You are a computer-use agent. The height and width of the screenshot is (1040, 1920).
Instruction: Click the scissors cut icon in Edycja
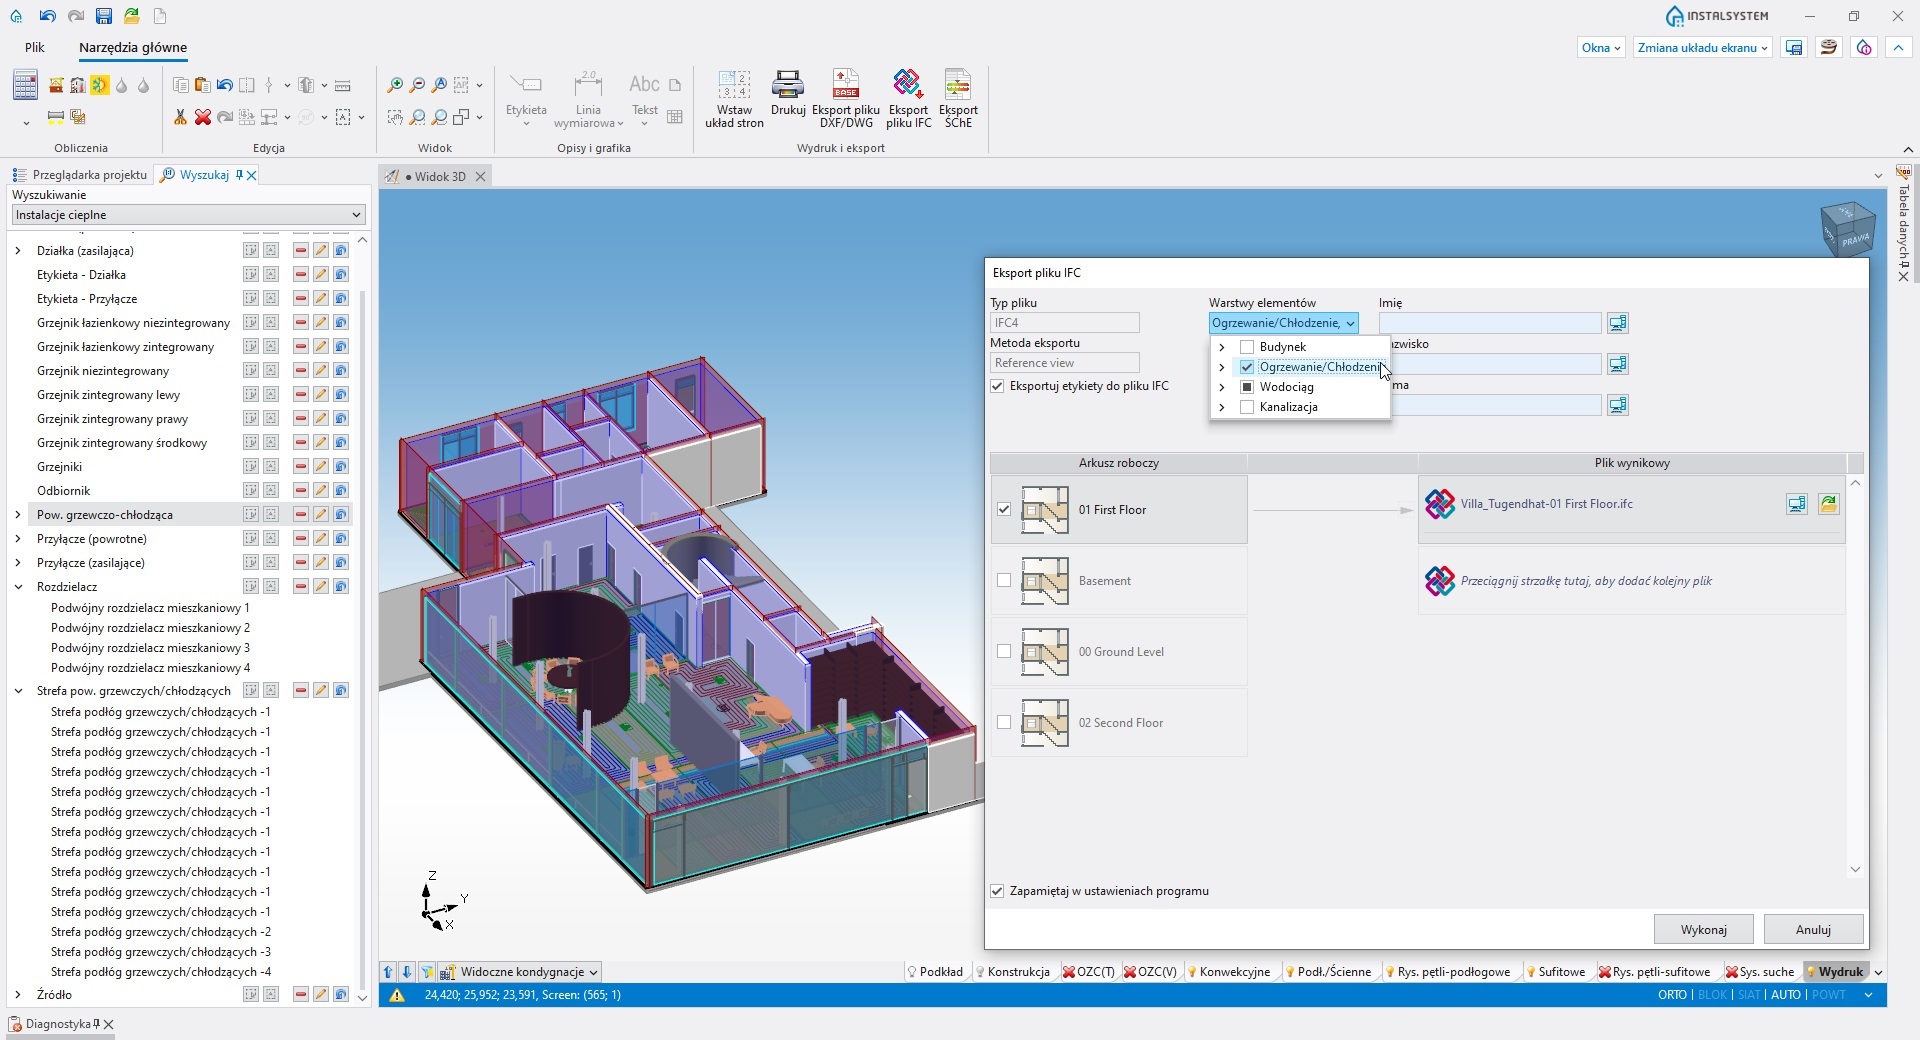180,117
